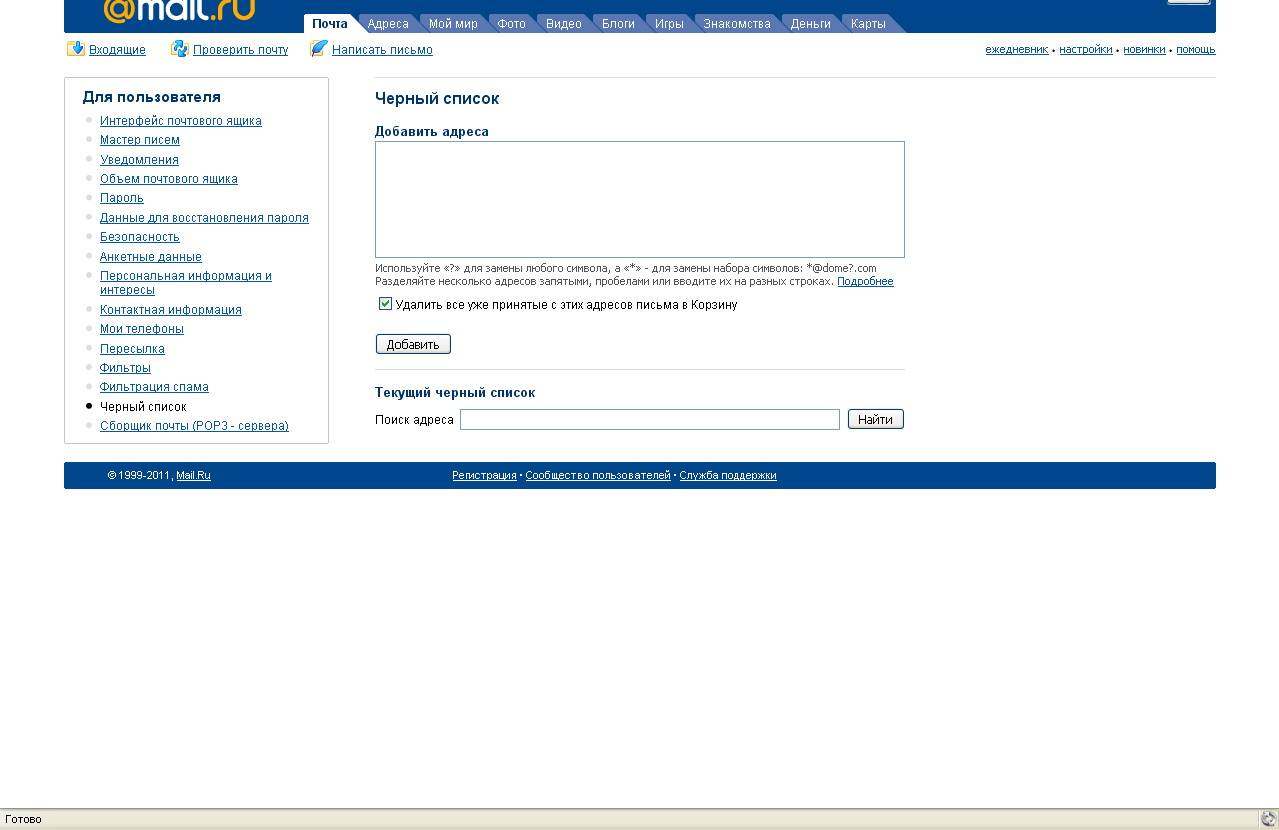The width and height of the screenshot is (1279, 830).
Task: Click the Проверить почту link
Action: pyautogui.click(x=240, y=50)
